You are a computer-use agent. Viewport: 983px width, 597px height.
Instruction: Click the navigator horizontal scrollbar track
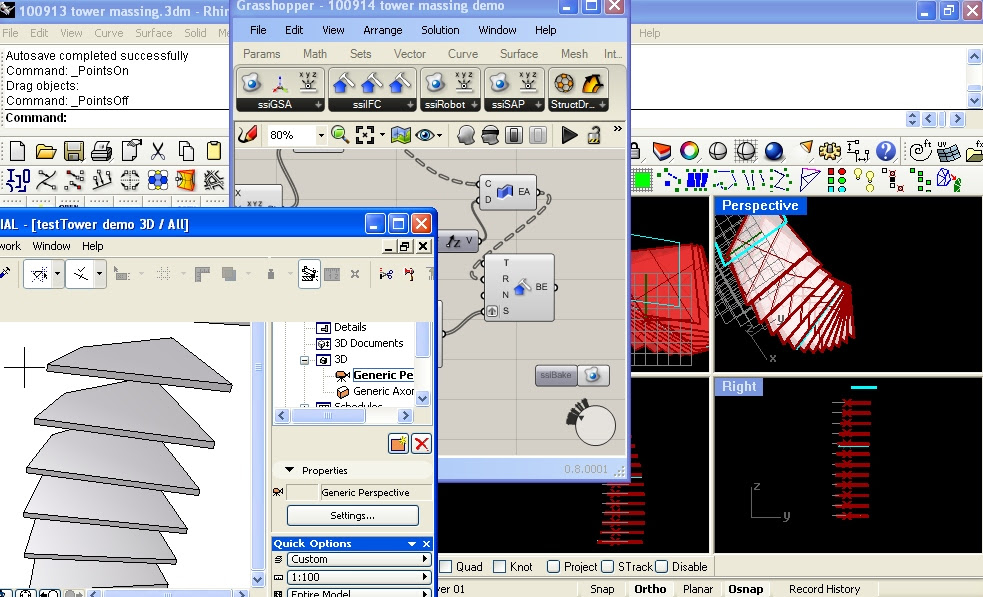pos(343,415)
